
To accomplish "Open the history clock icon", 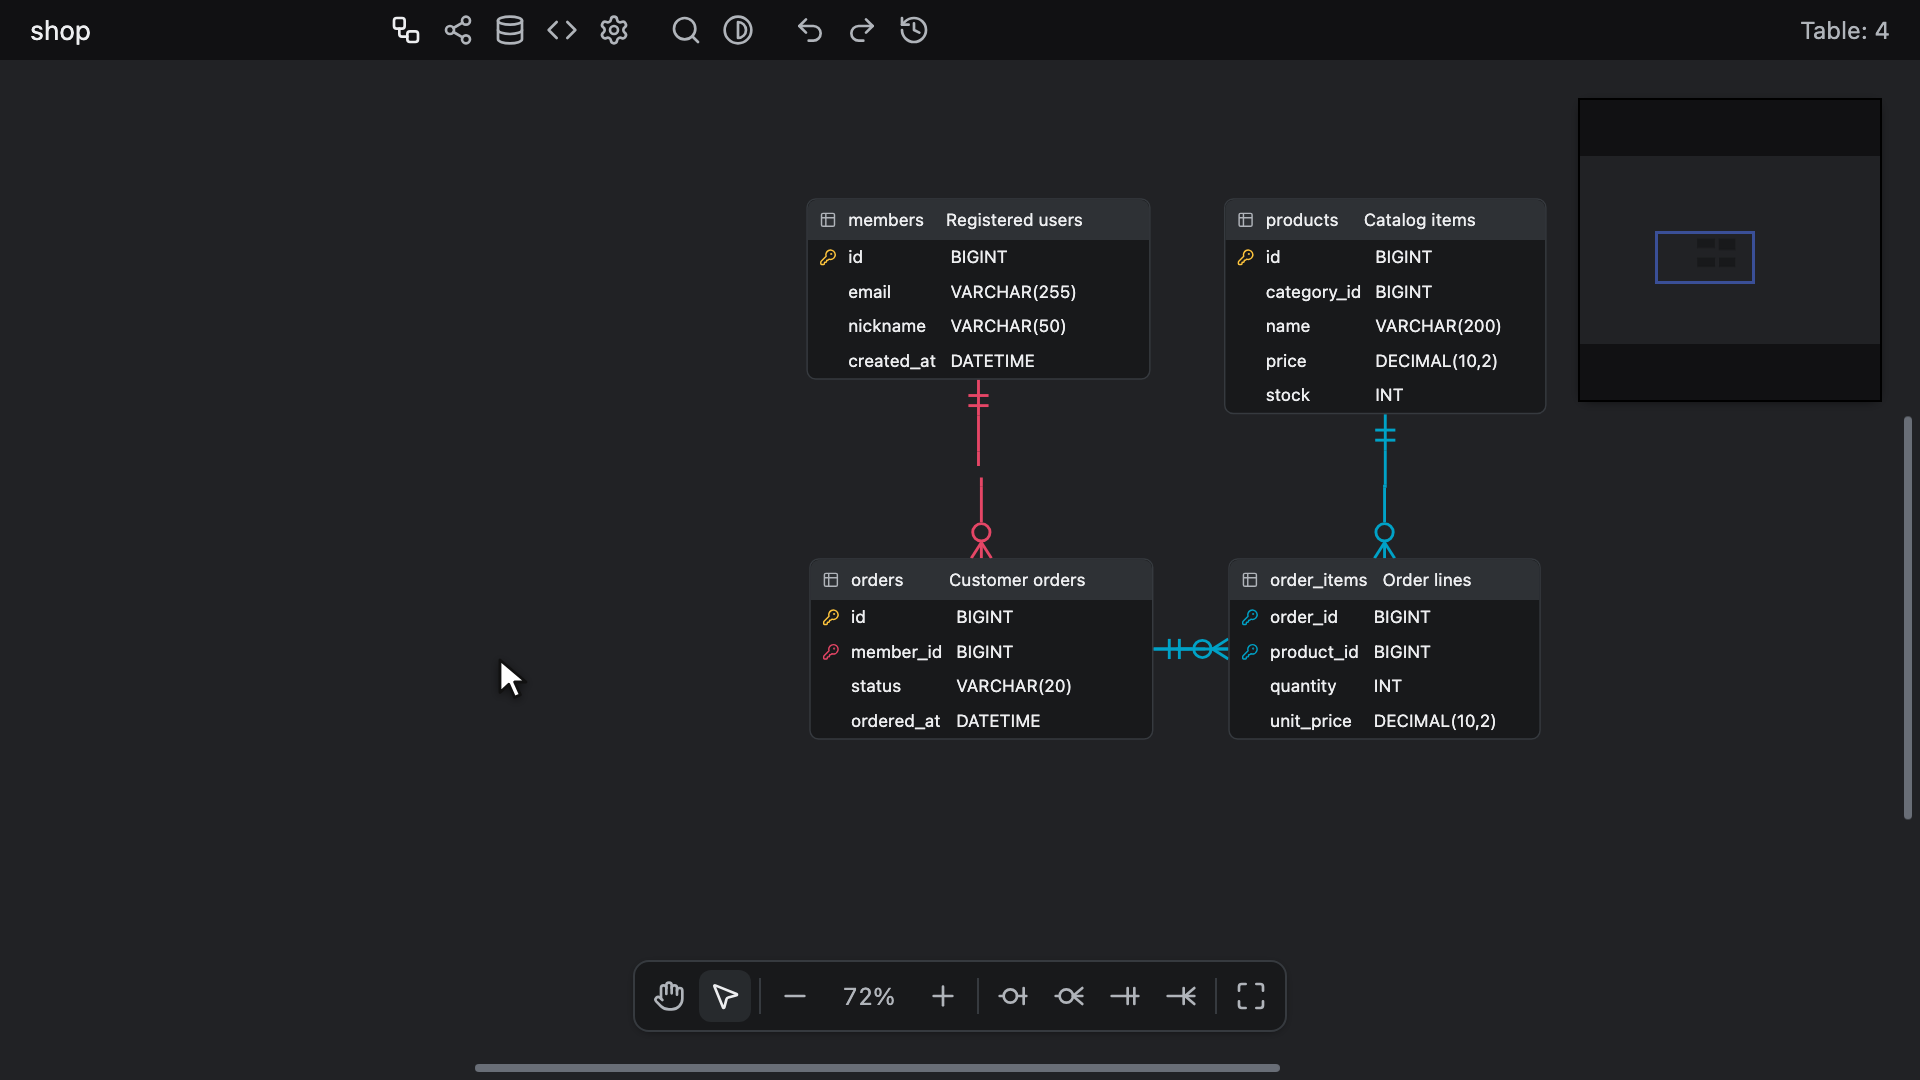I will click(x=914, y=30).
